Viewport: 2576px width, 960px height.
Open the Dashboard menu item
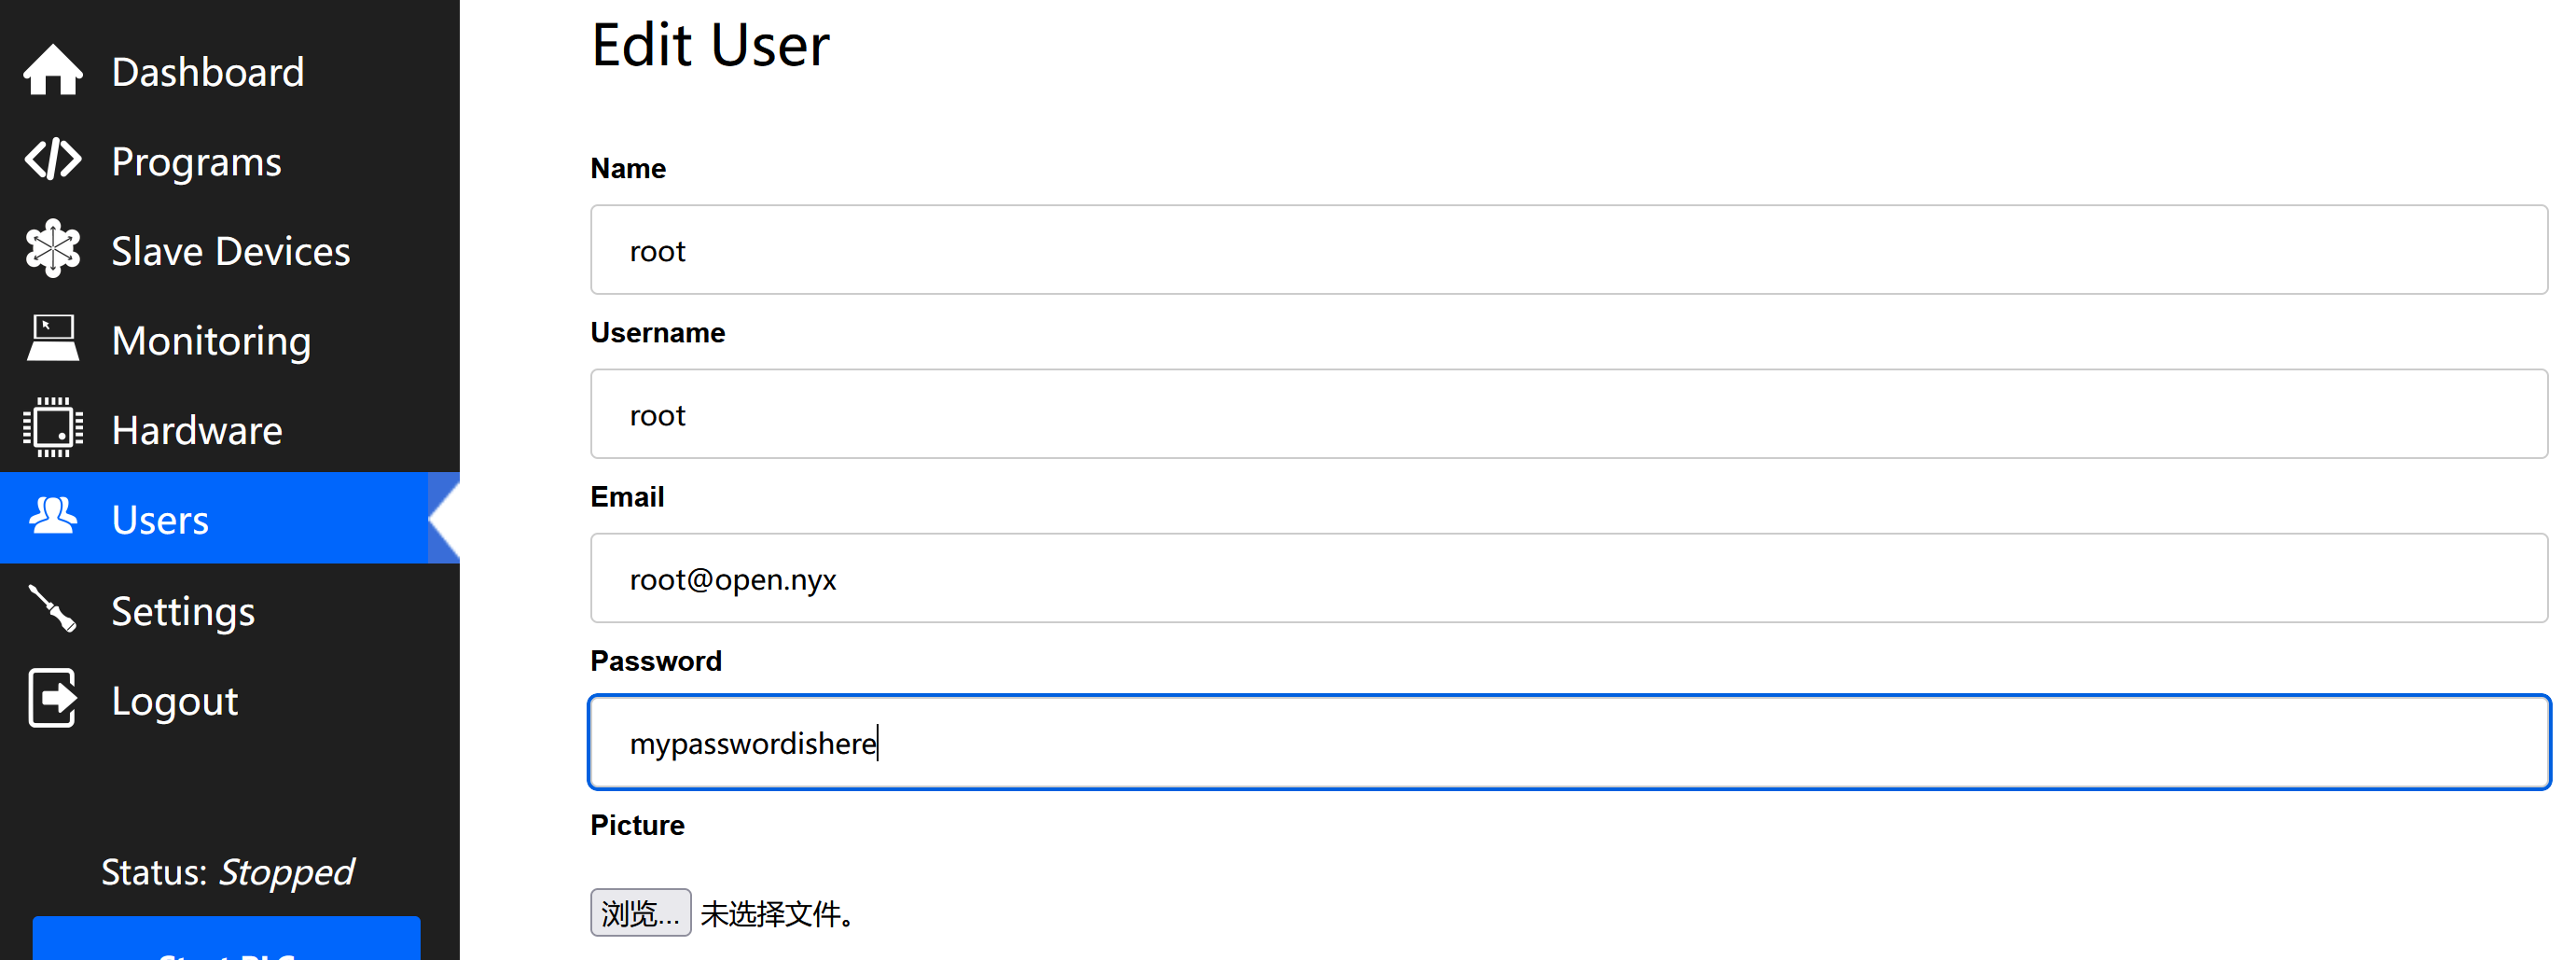point(207,72)
